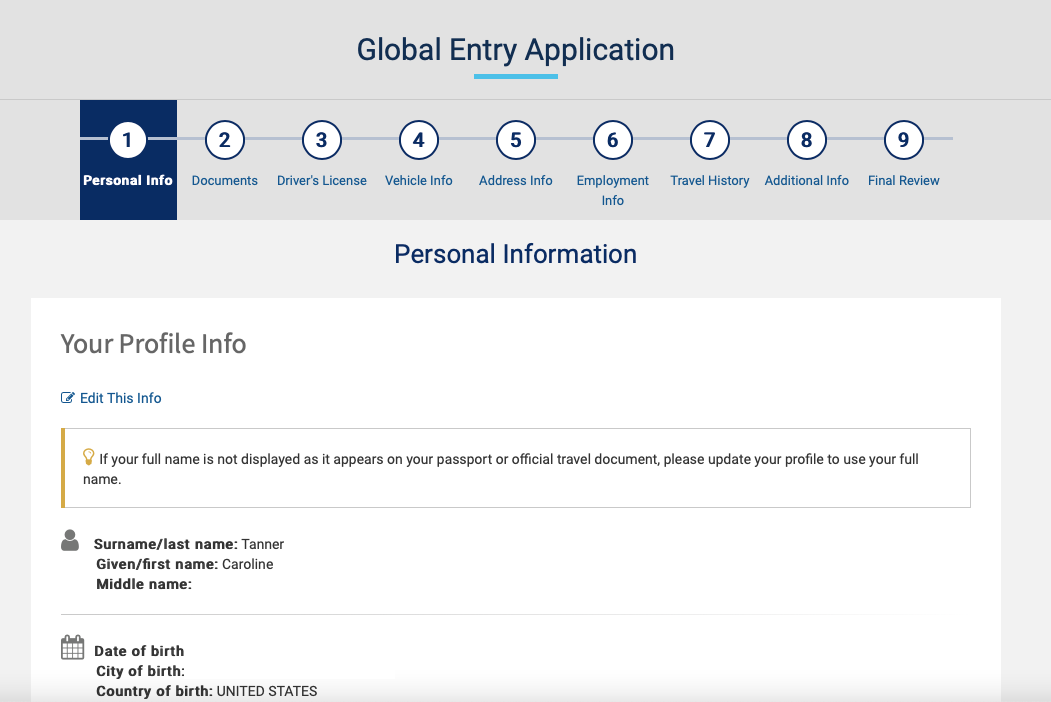The width and height of the screenshot is (1051, 702).
Task: Click the person profile silhouette icon
Action: 70,540
